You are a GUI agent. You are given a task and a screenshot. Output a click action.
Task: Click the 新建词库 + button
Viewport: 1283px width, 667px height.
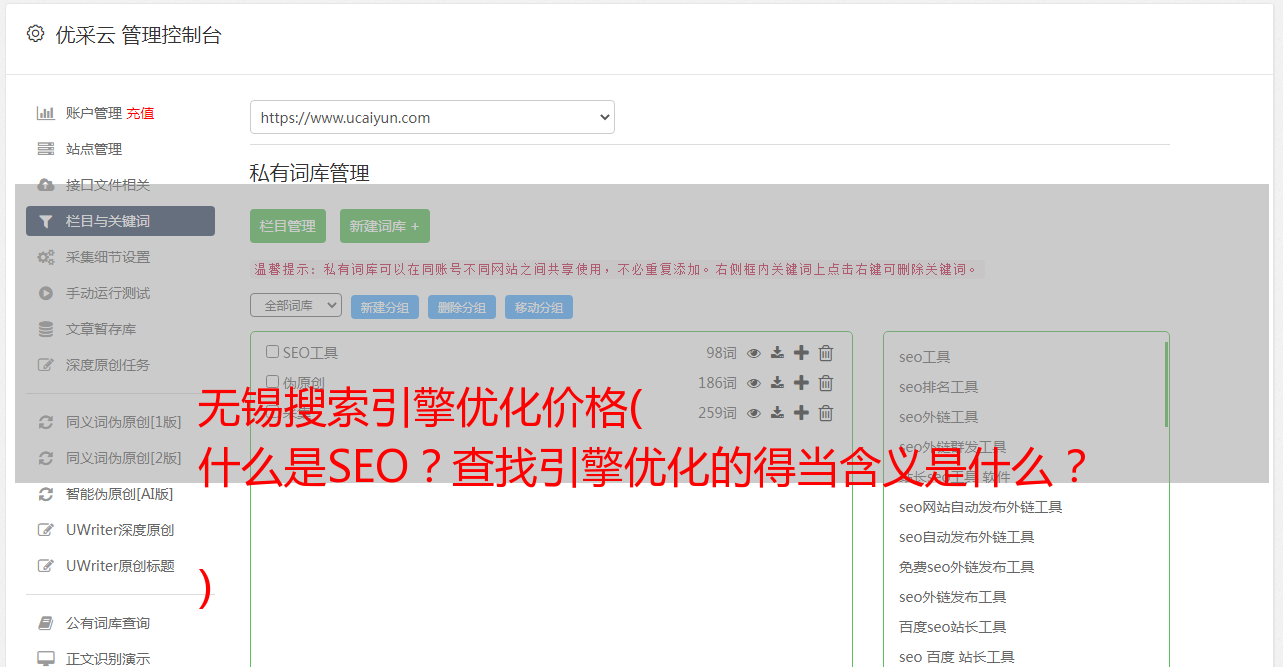point(385,226)
